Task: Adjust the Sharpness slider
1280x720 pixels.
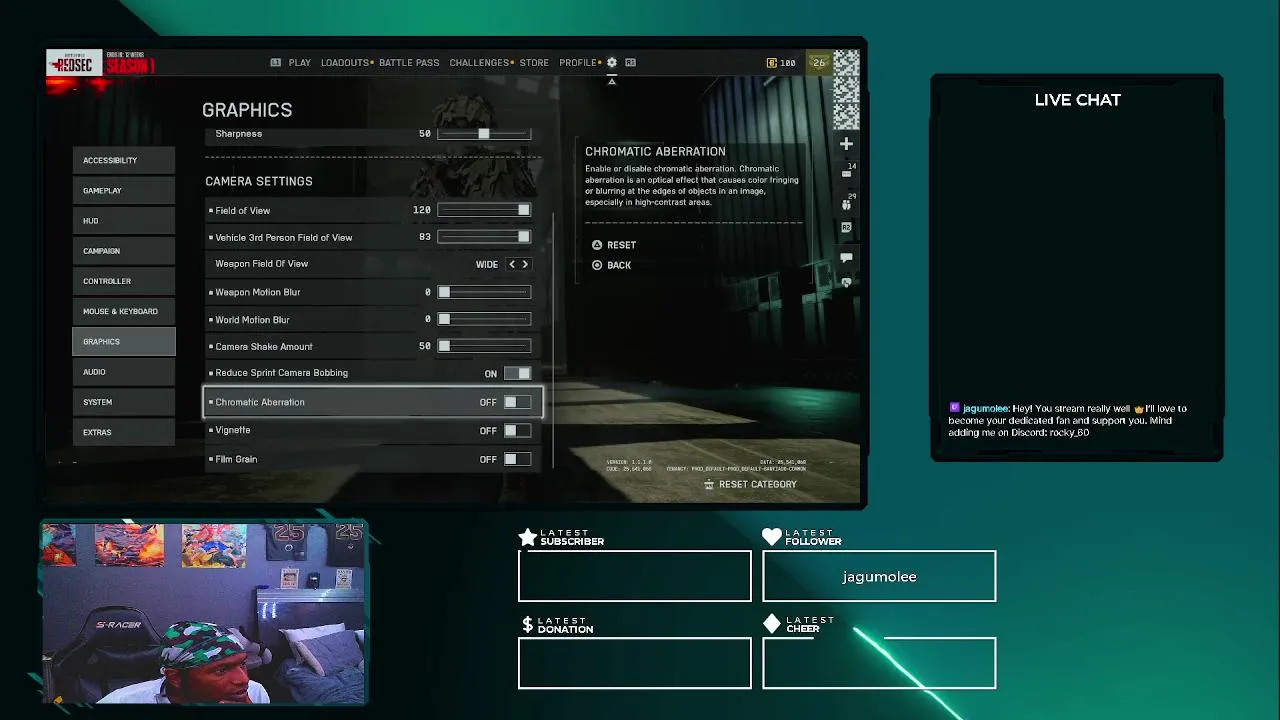Action: [x=484, y=134]
